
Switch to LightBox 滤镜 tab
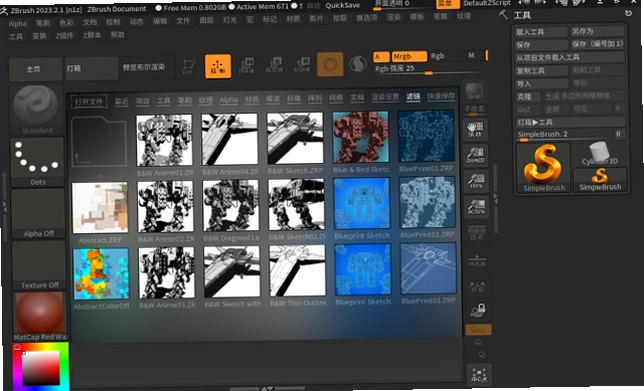point(413,97)
